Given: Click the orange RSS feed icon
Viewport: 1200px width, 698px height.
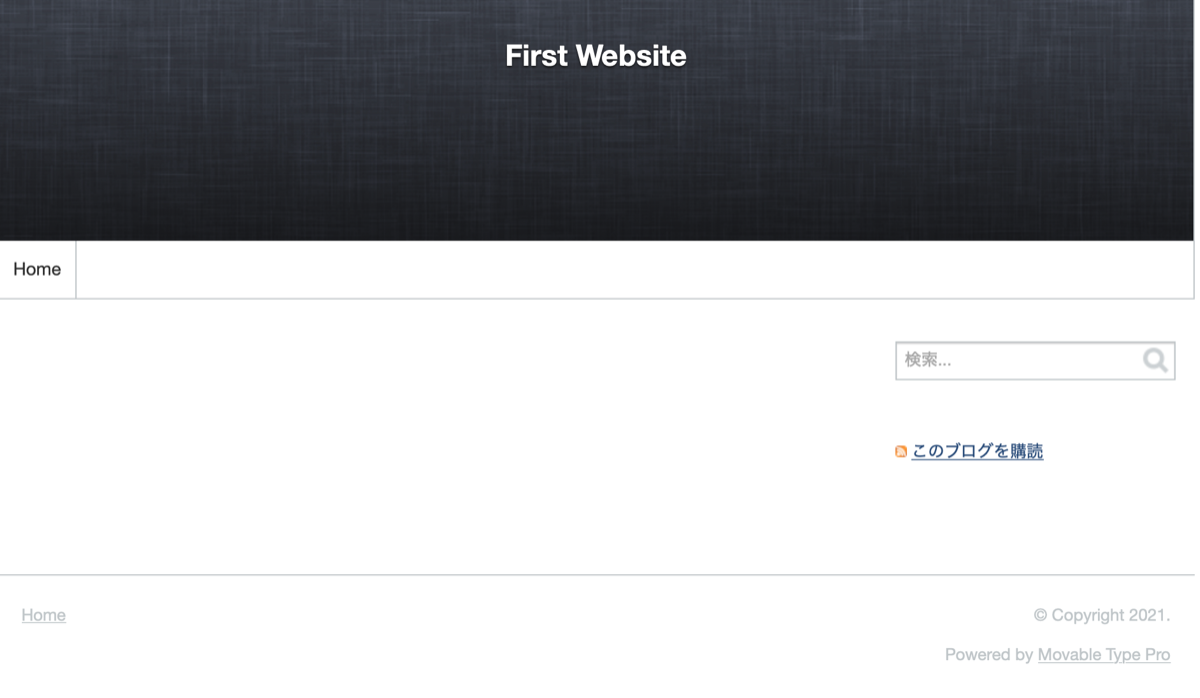Looking at the screenshot, I should [x=901, y=452].
